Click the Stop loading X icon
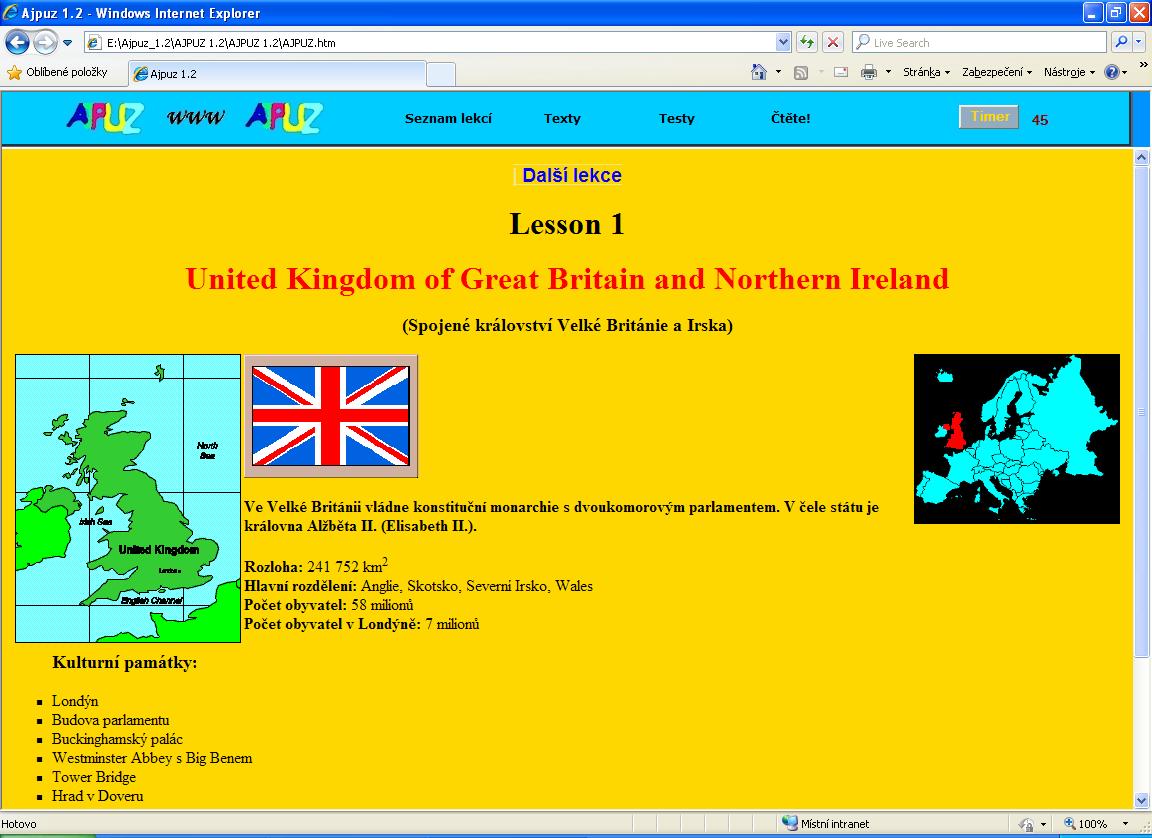 coord(832,43)
